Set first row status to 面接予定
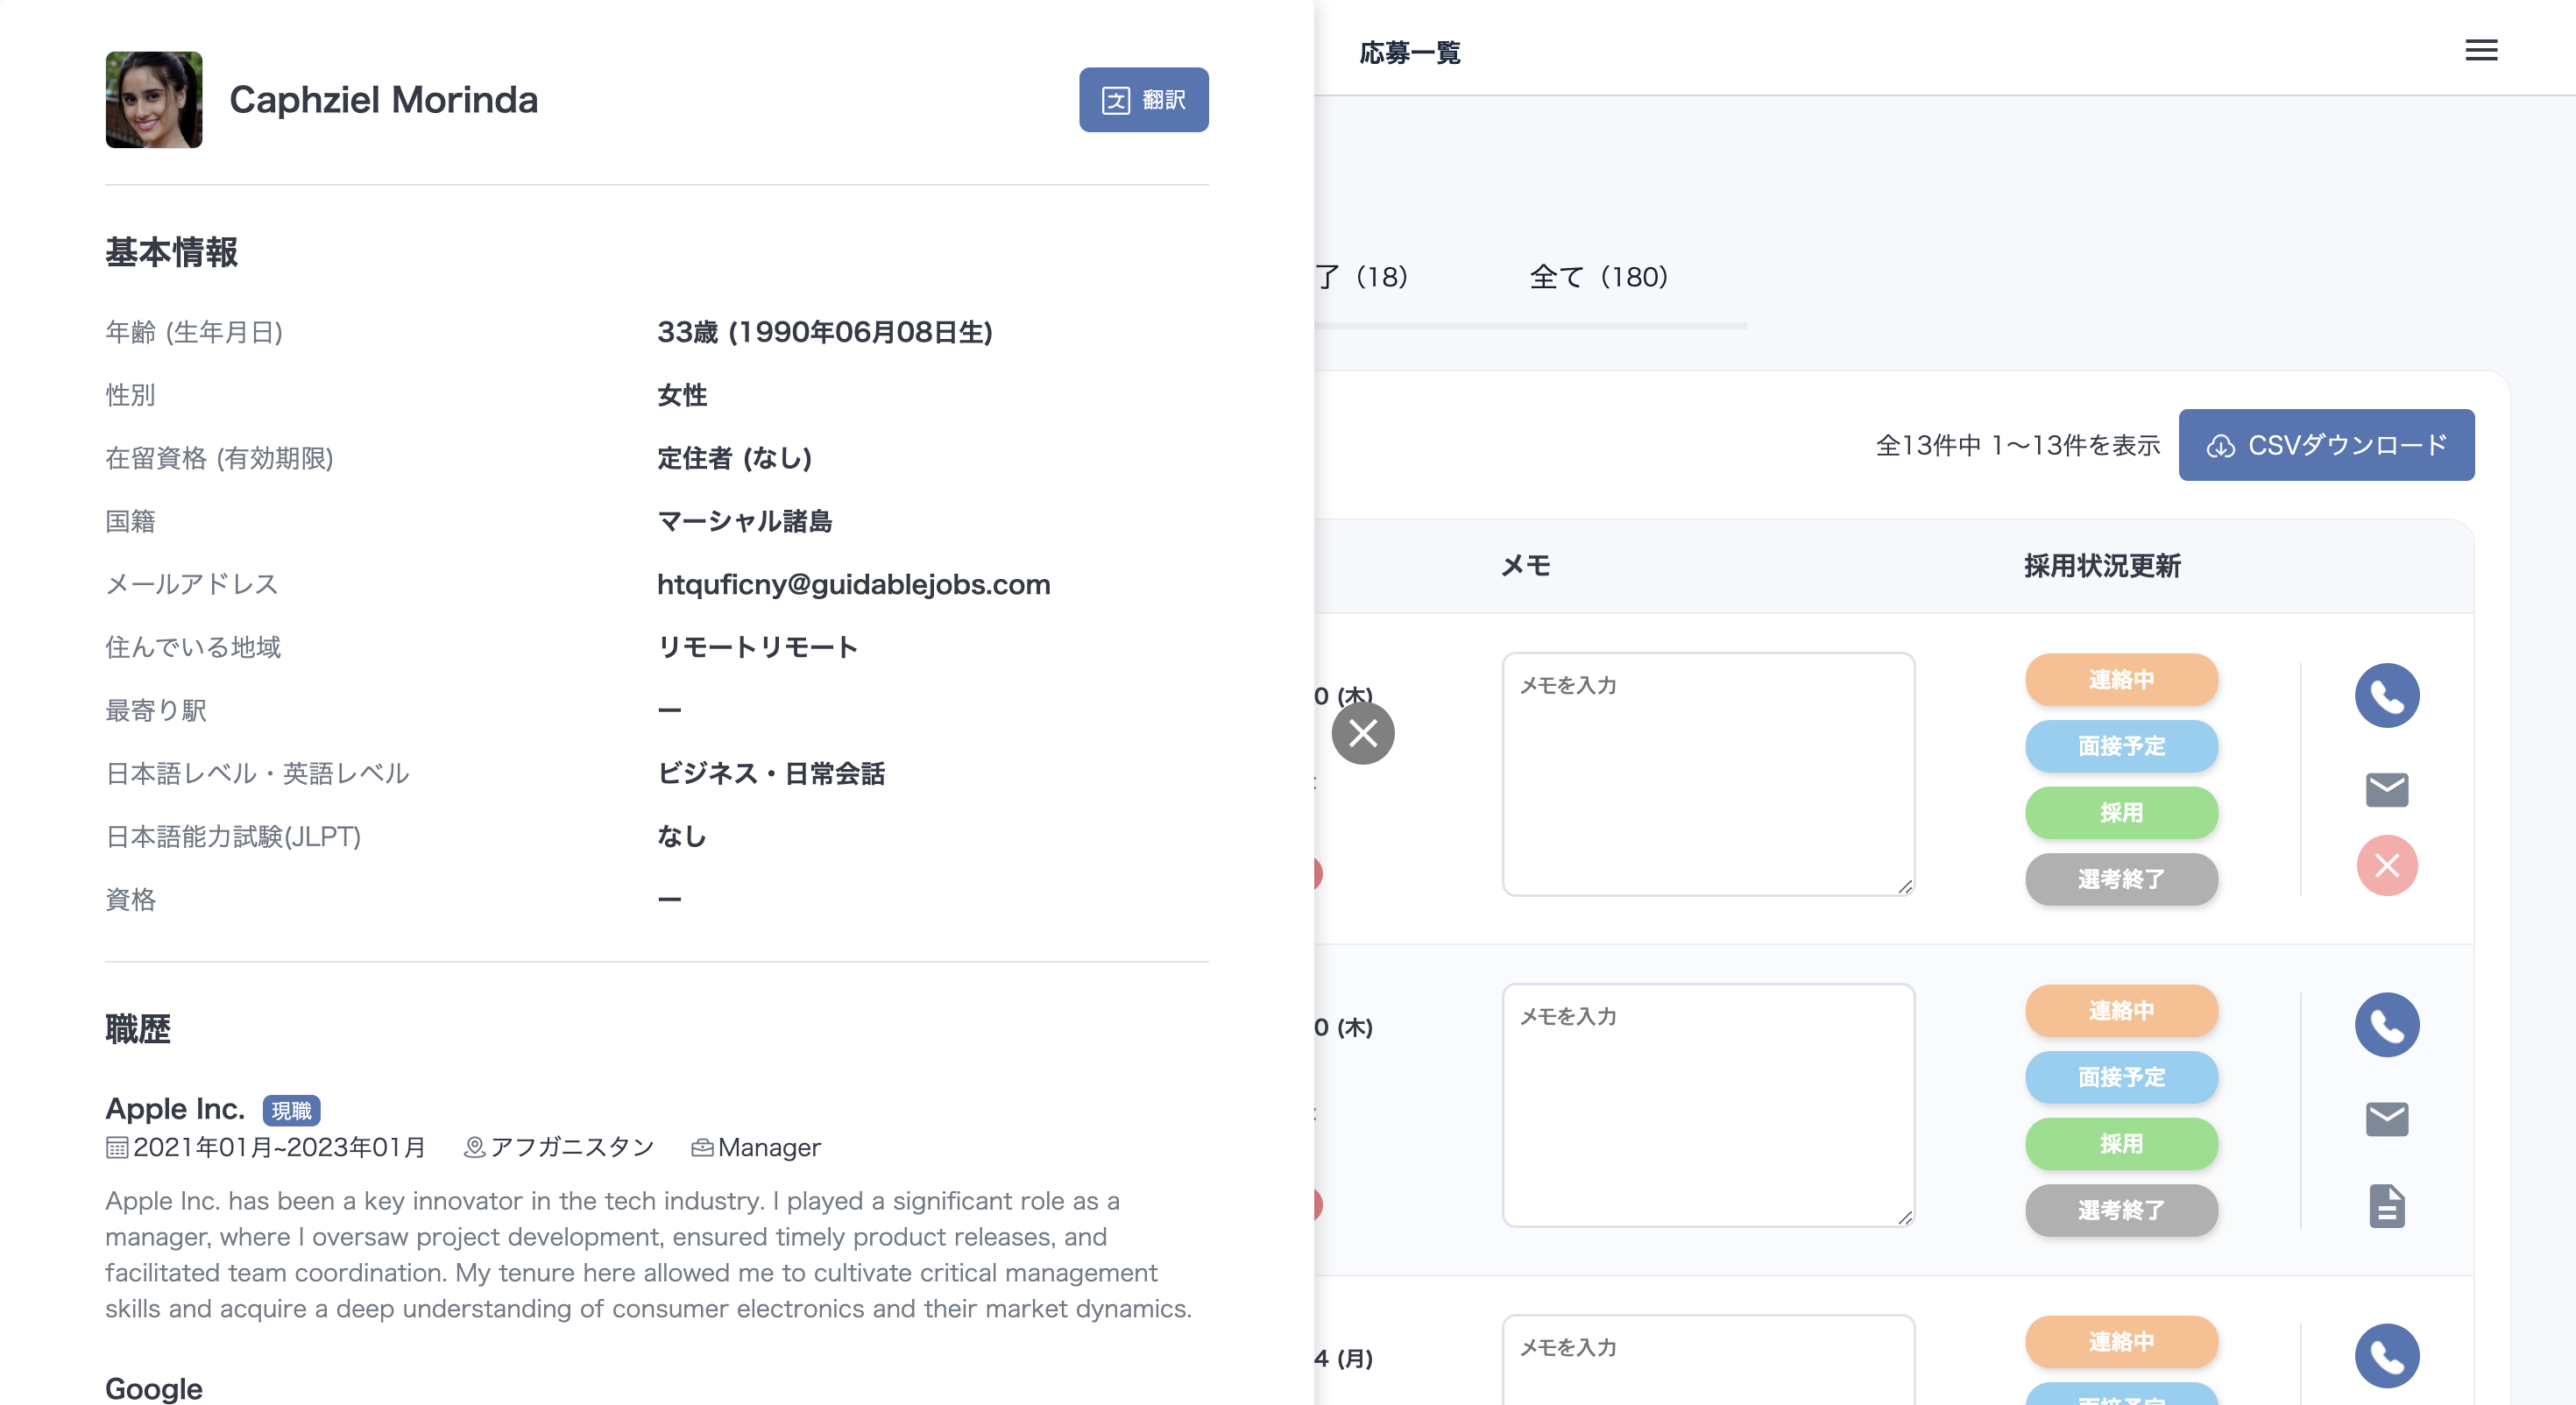 (x=2121, y=746)
